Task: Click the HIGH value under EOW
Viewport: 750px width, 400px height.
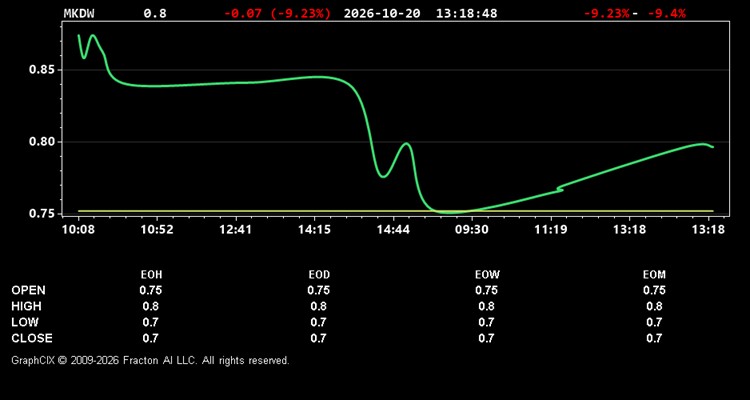Action: pos(486,306)
